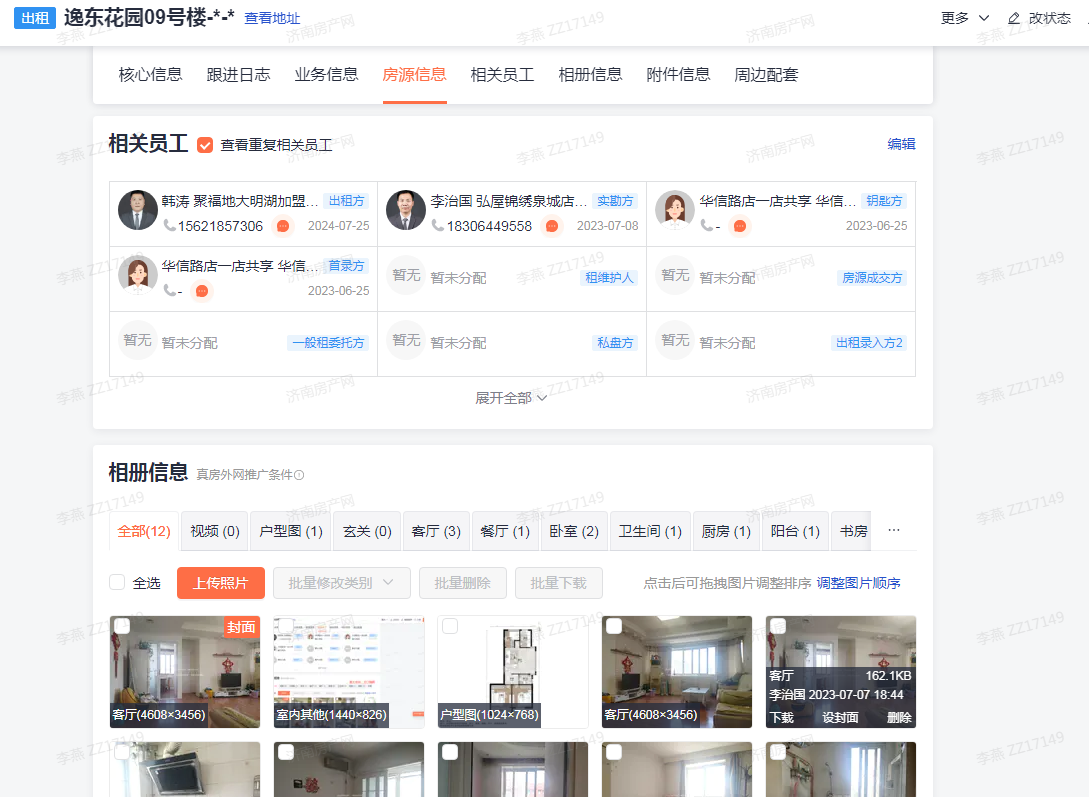1089x797 pixels.
Task: Click the pencil icon beside 改状态
Action: point(1014,18)
